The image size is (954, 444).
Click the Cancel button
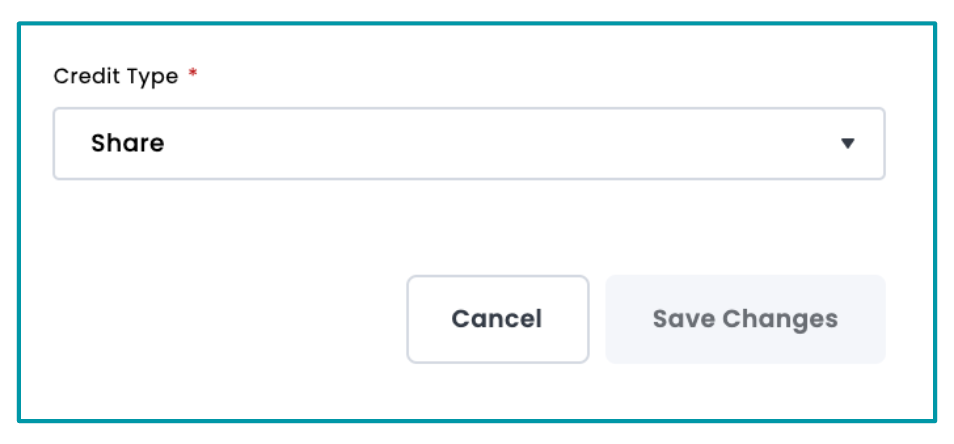(497, 319)
